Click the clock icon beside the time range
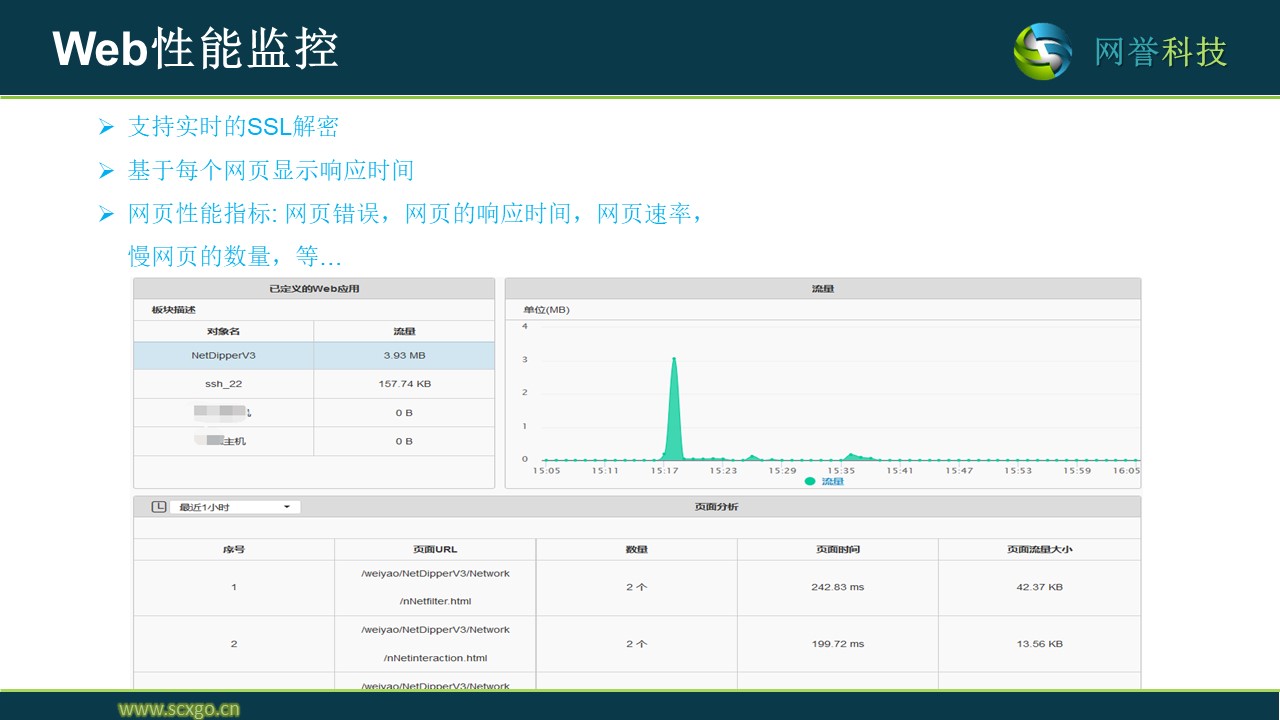This screenshot has width=1280, height=720. [x=159, y=507]
